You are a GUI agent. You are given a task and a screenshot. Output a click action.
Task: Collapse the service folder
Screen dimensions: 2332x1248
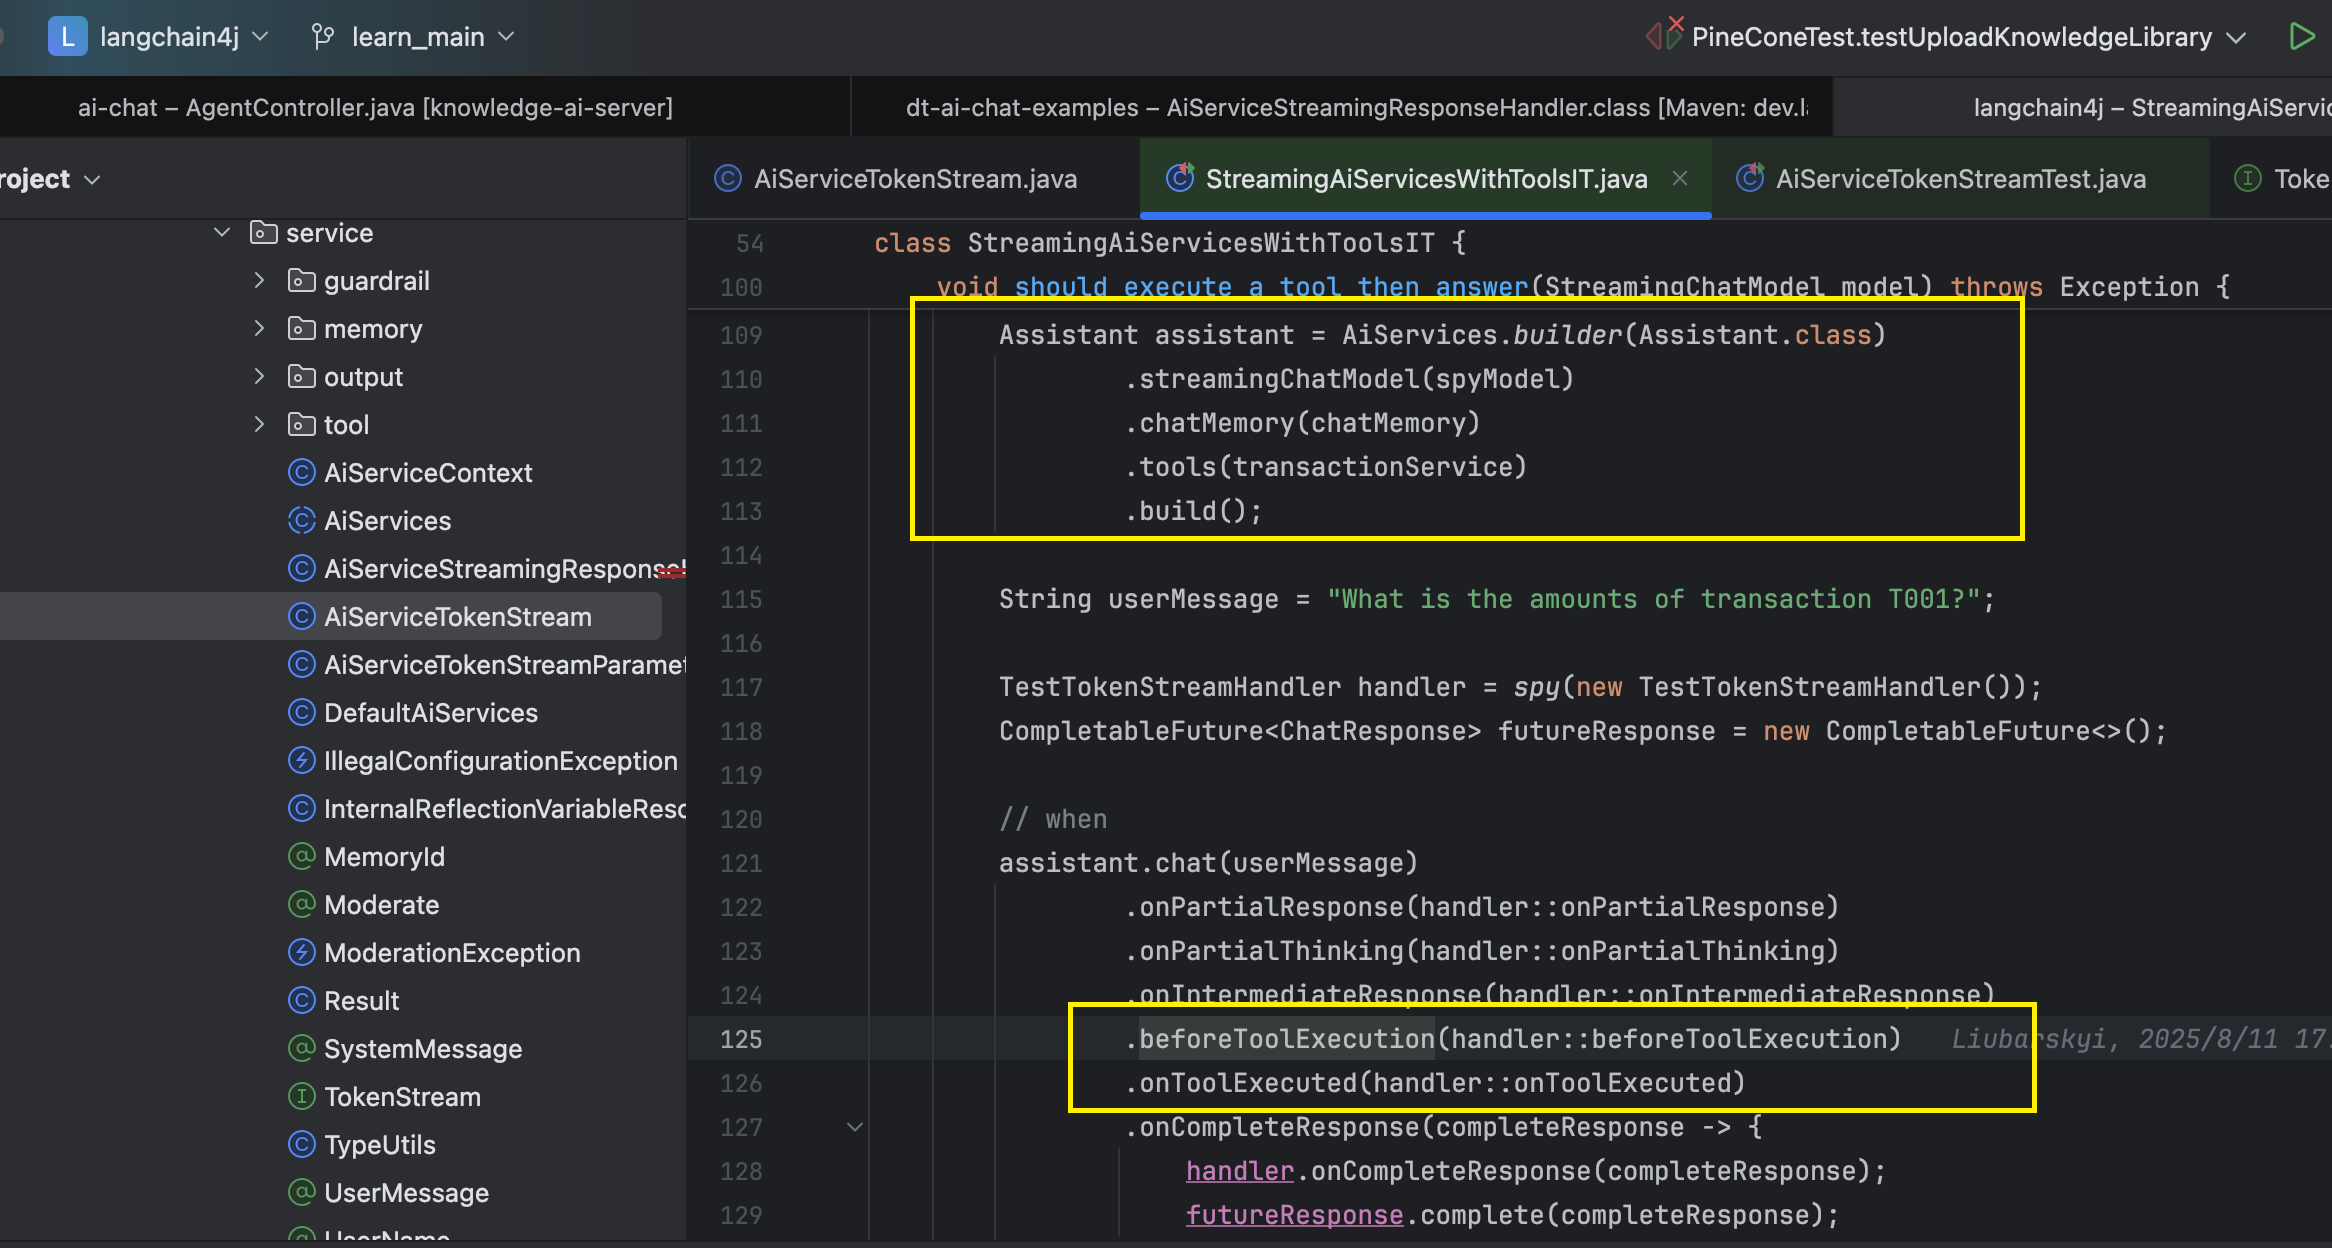coord(222,233)
